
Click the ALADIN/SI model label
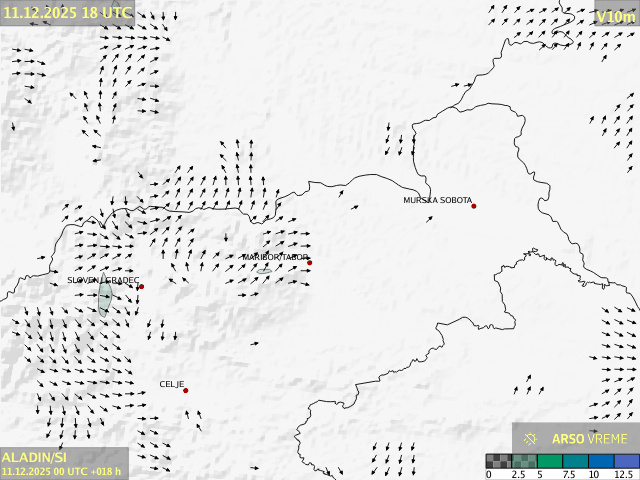click(34, 457)
